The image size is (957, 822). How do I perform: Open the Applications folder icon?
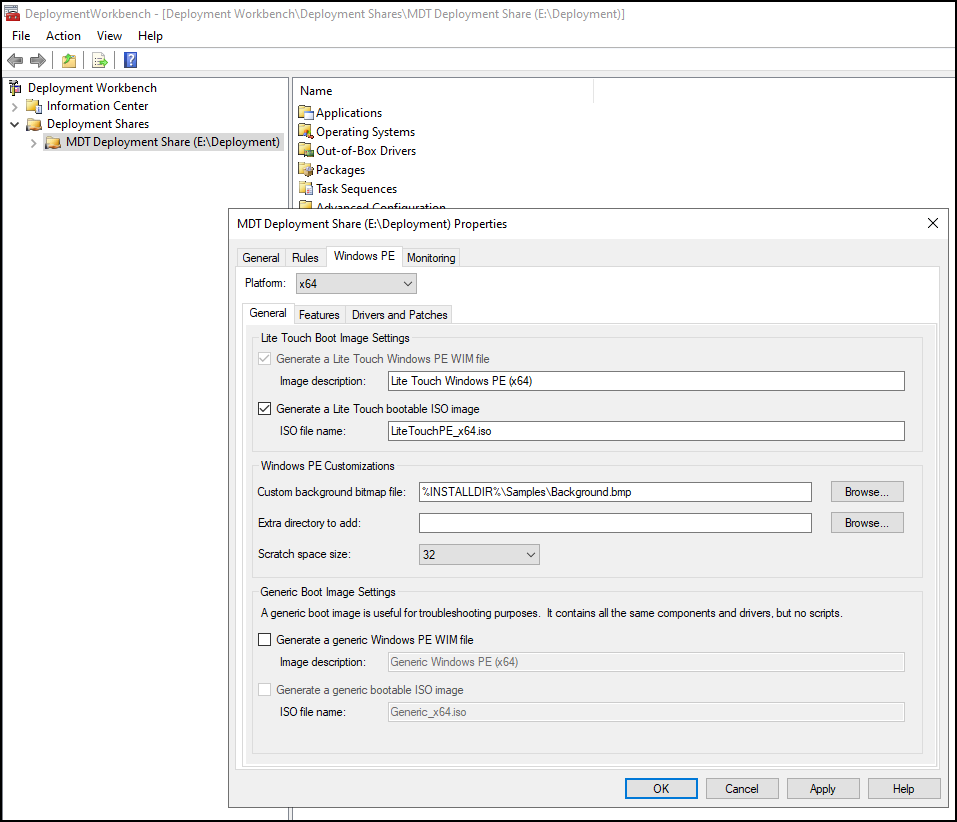tap(306, 113)
